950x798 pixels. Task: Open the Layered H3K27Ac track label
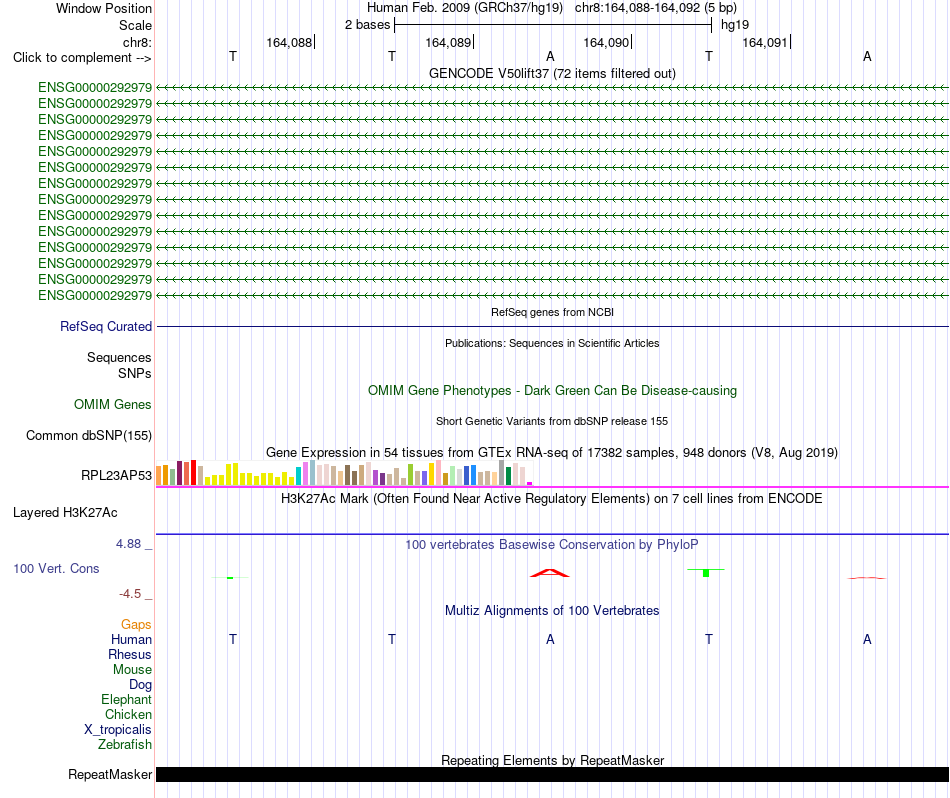[x=65, y=513]
